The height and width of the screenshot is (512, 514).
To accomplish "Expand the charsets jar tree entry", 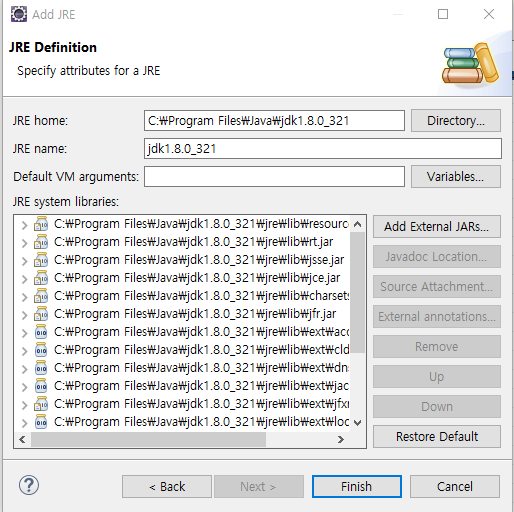I will 24,297.
